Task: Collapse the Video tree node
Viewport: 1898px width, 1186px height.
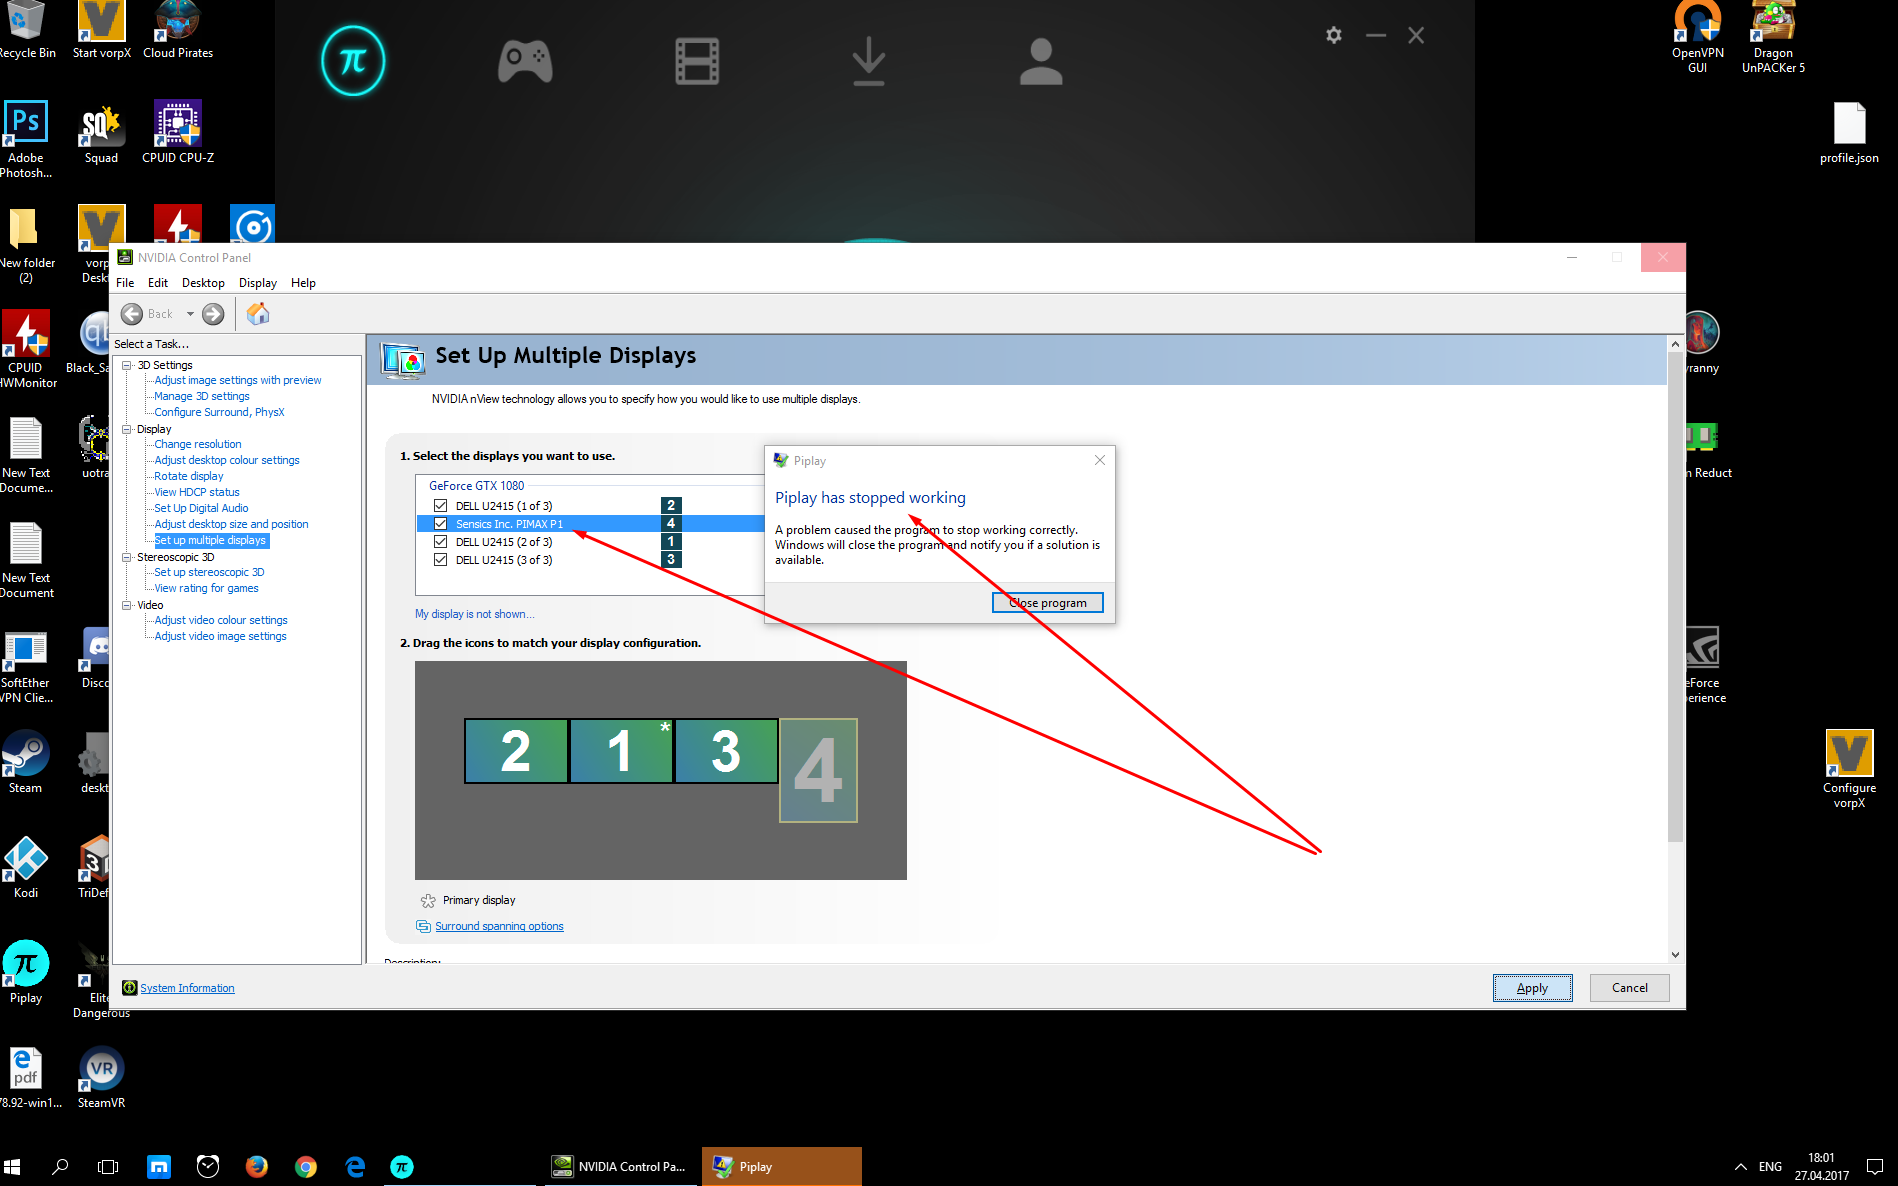Action: click(x=127, y=605)
